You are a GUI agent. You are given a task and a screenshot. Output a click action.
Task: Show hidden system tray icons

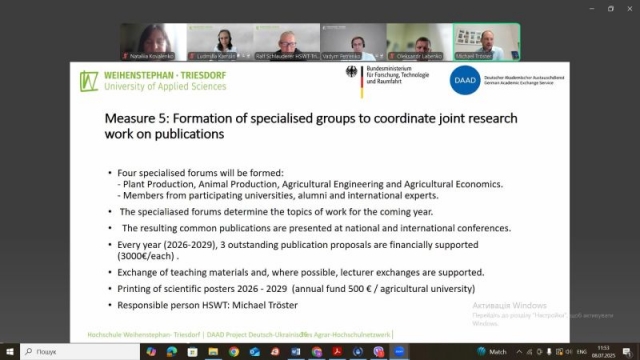point(519,351)
